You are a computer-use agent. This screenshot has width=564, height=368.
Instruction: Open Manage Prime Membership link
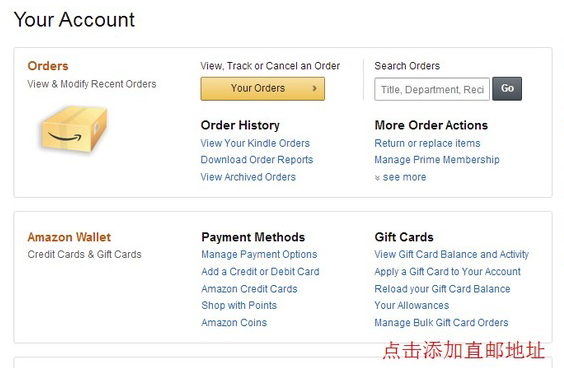(437, 160)
